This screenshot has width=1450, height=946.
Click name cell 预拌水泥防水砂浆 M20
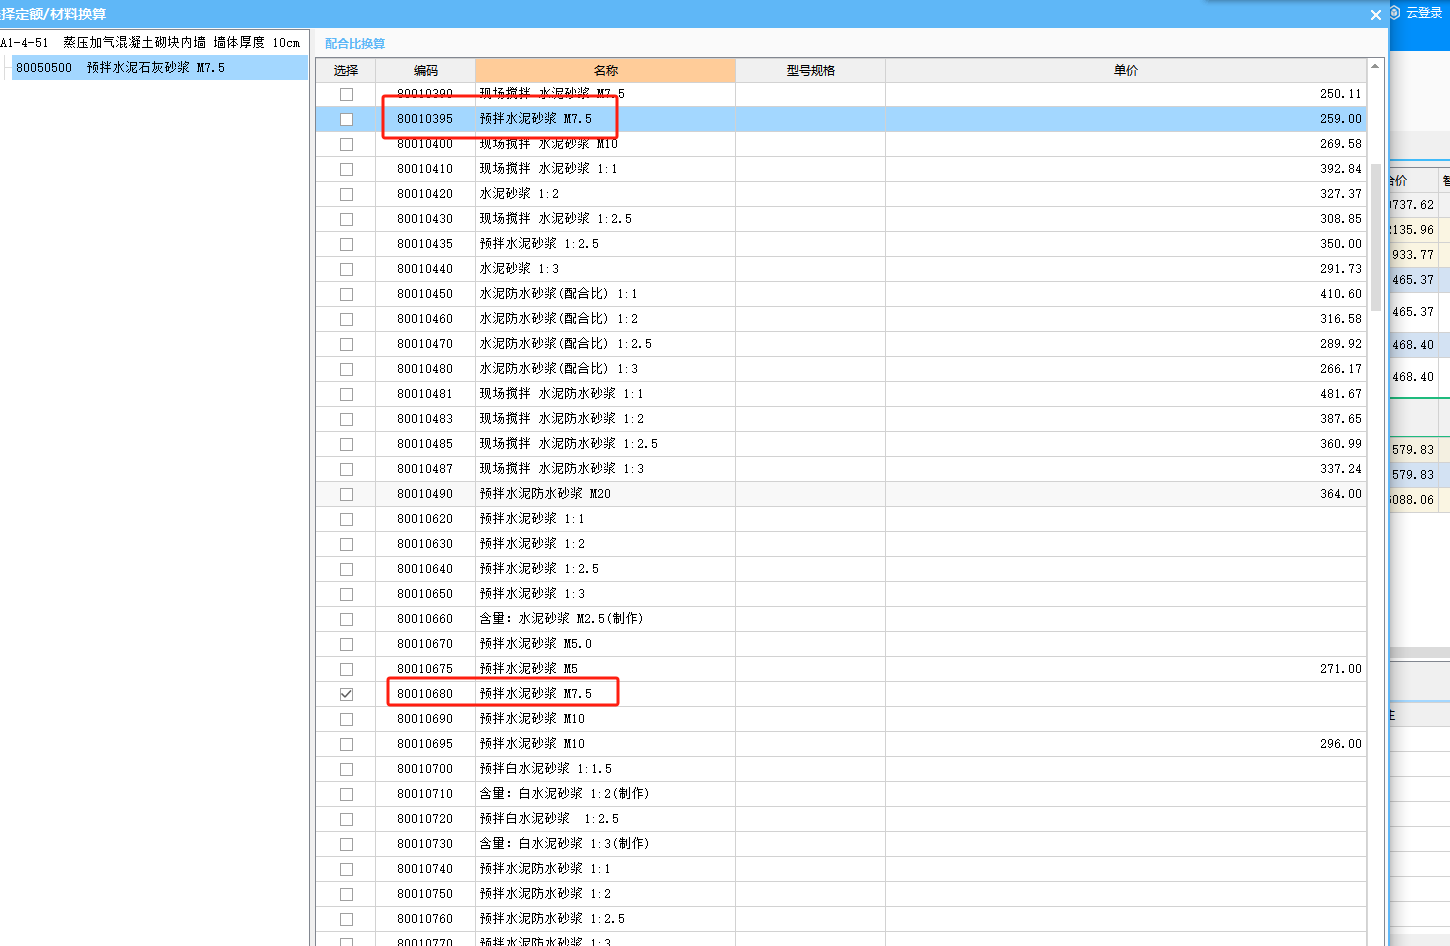click(x=606, y=494)
